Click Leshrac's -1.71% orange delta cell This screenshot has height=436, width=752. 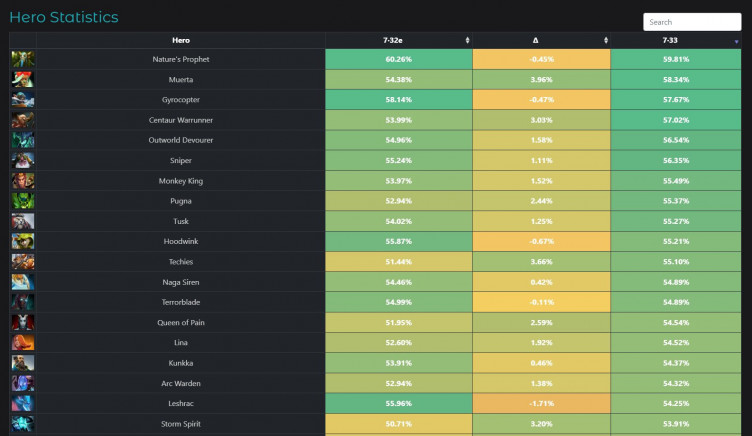(541, 404)
